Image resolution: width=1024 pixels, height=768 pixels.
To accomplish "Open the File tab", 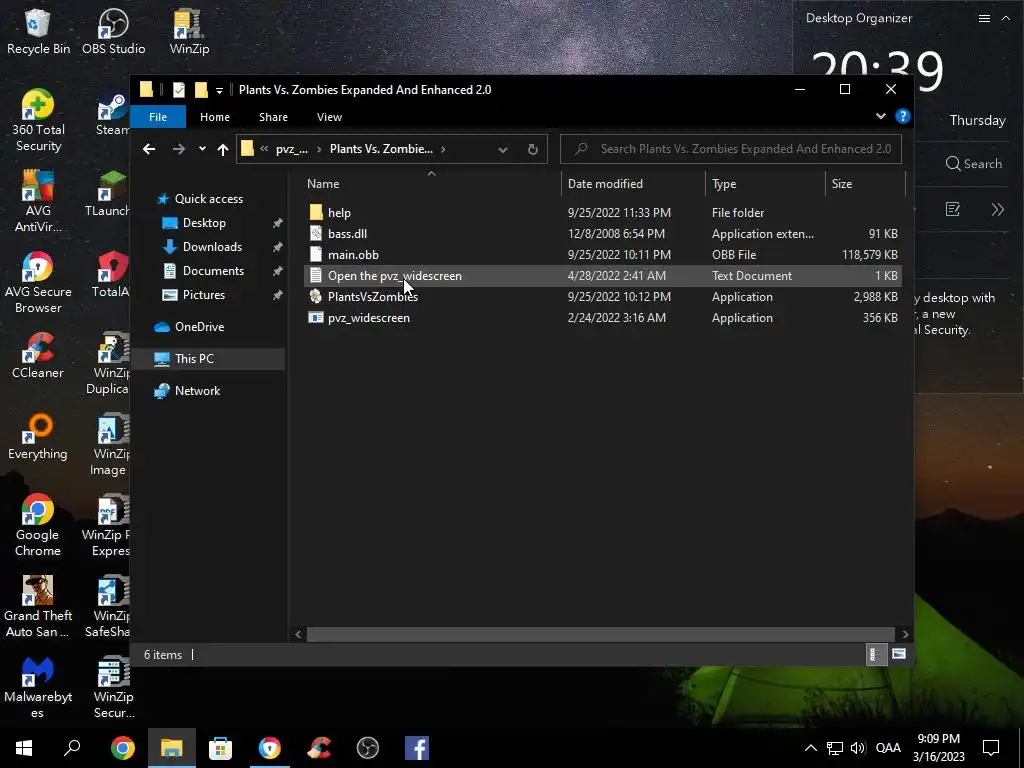I will (158, 116).
